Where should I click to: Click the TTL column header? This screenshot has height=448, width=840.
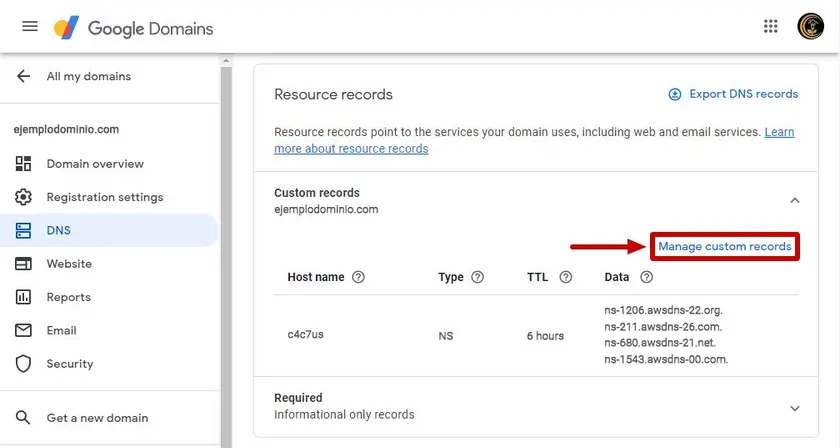click(x=537, y=277)
